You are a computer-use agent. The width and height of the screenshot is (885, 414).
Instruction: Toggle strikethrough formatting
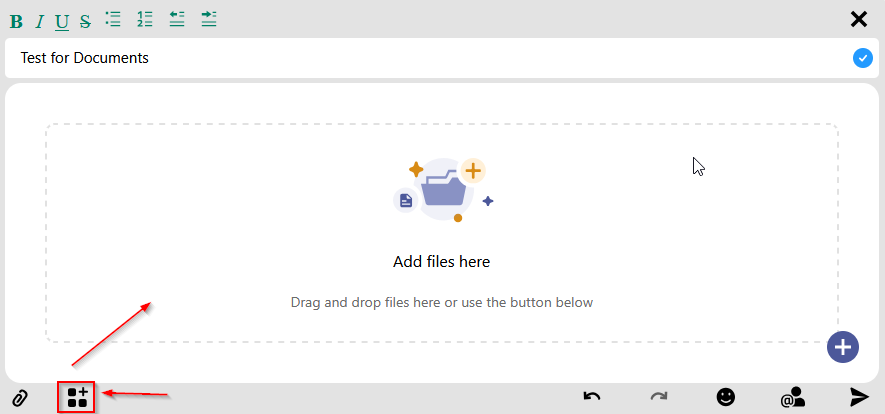coord(85,21)
